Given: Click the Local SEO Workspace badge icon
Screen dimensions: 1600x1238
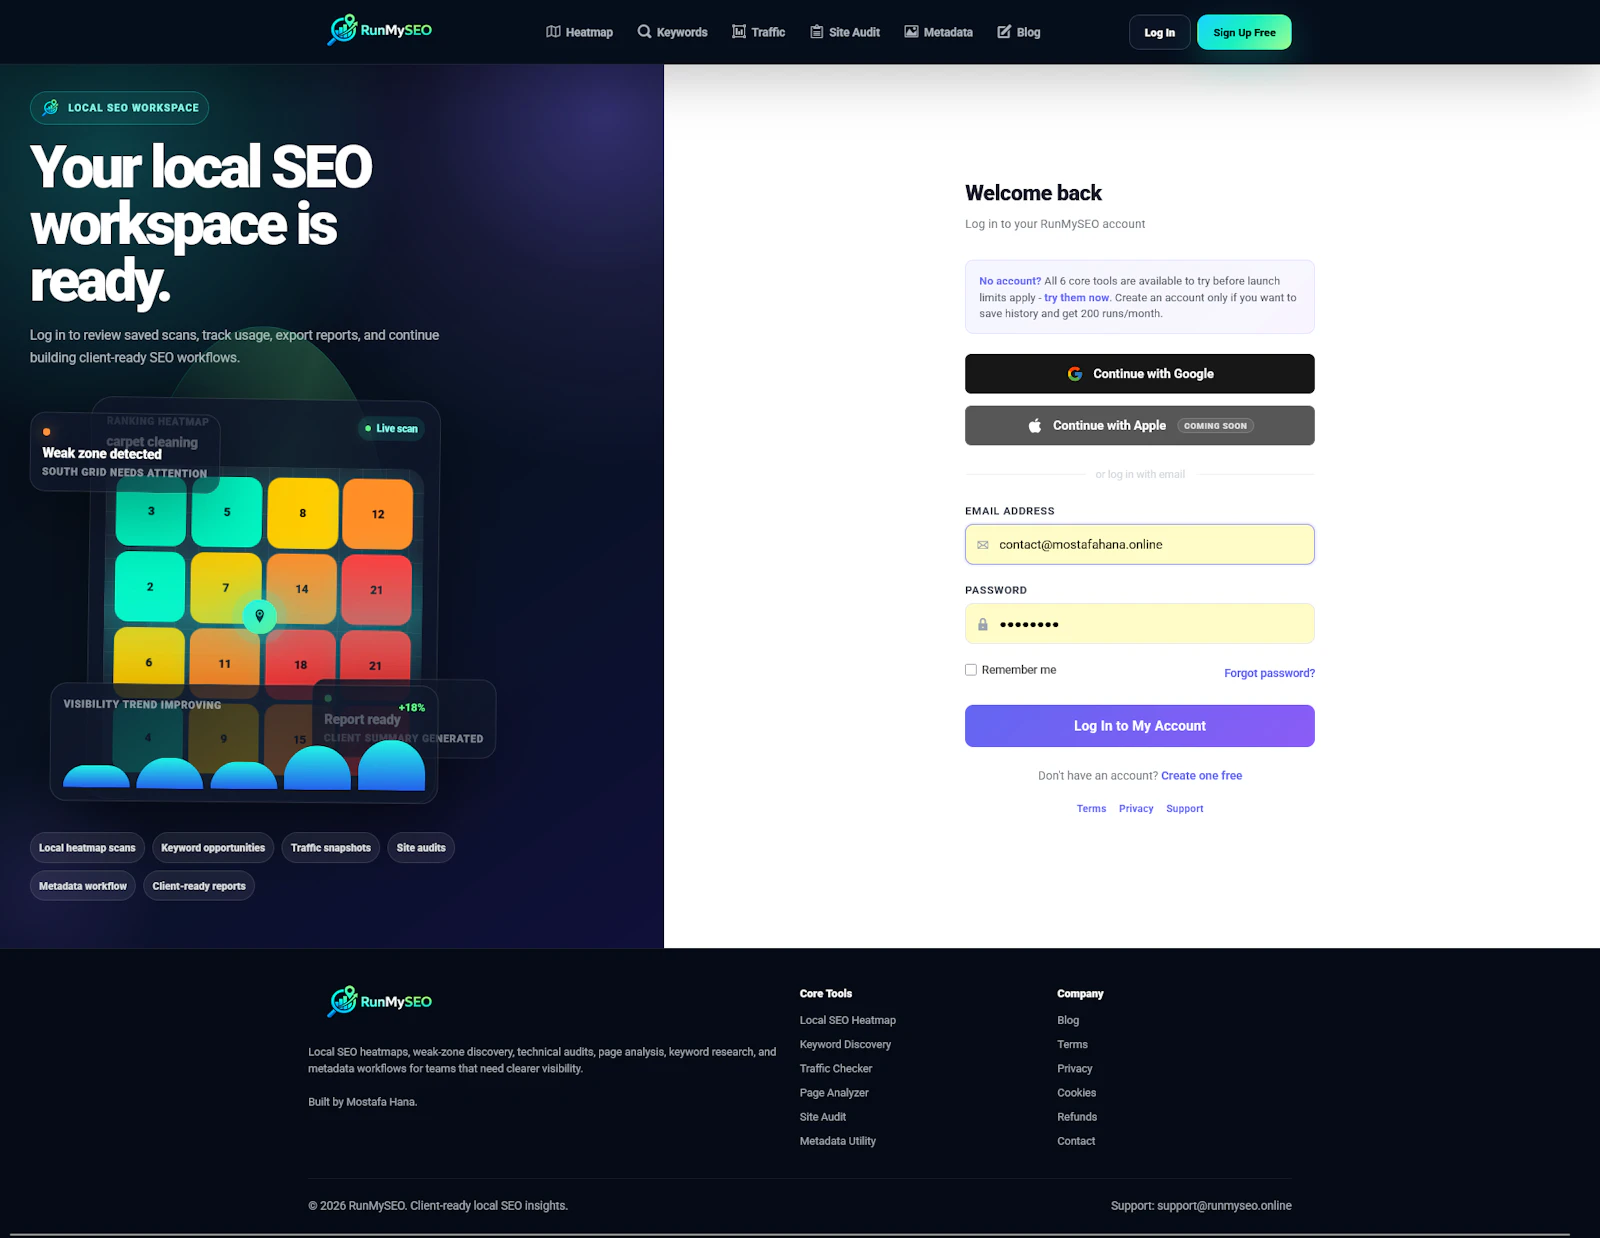Looking at the screenshot, I should click(x=51, y=107).
